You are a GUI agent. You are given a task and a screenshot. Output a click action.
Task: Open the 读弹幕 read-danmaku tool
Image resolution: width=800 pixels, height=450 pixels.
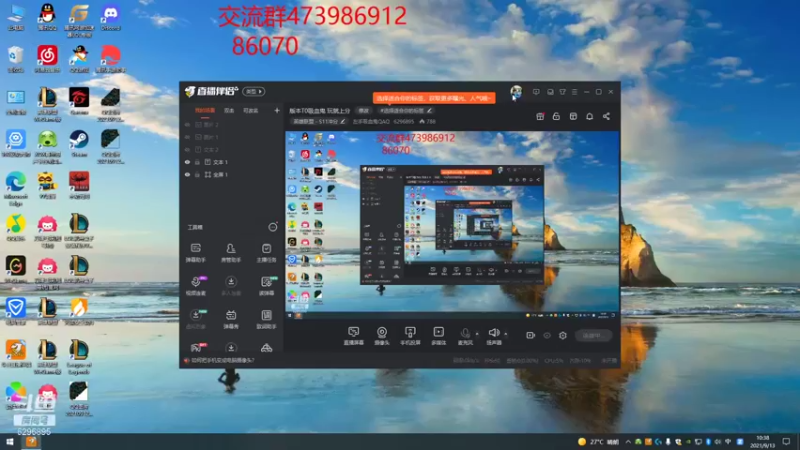pyautogui.click(x=266, y=286)
